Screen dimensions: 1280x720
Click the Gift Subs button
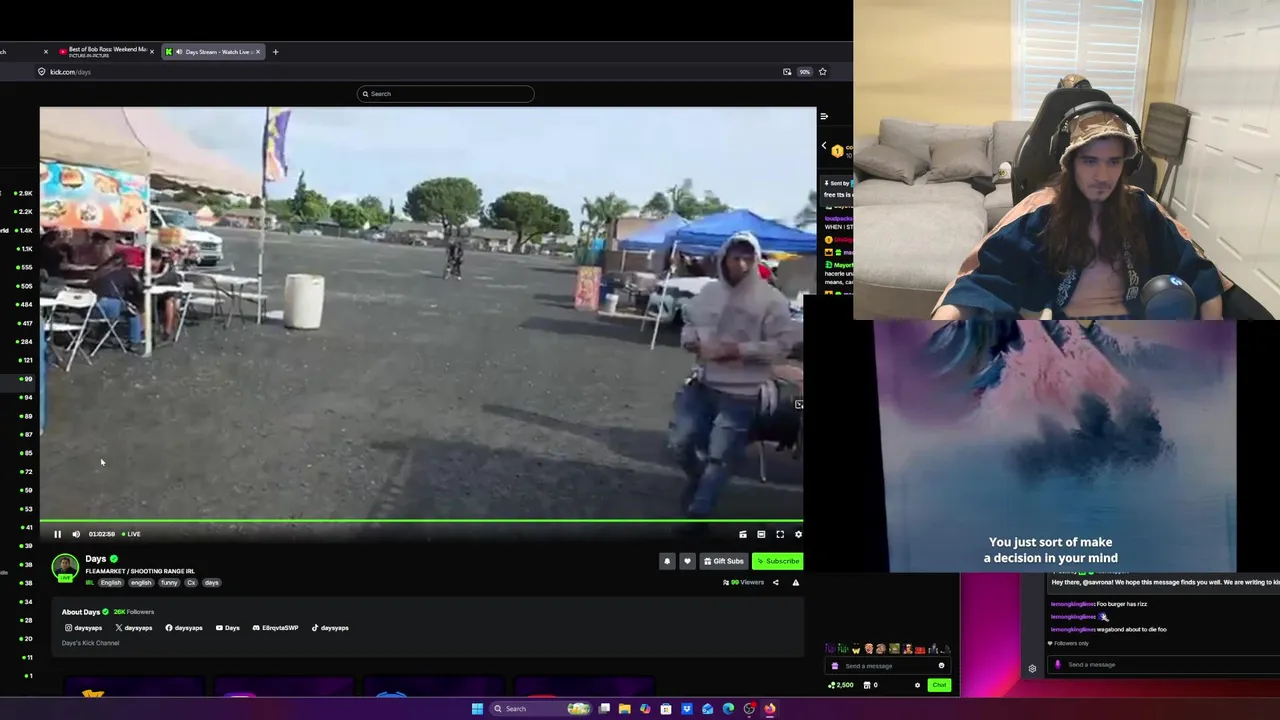point(724,561)
